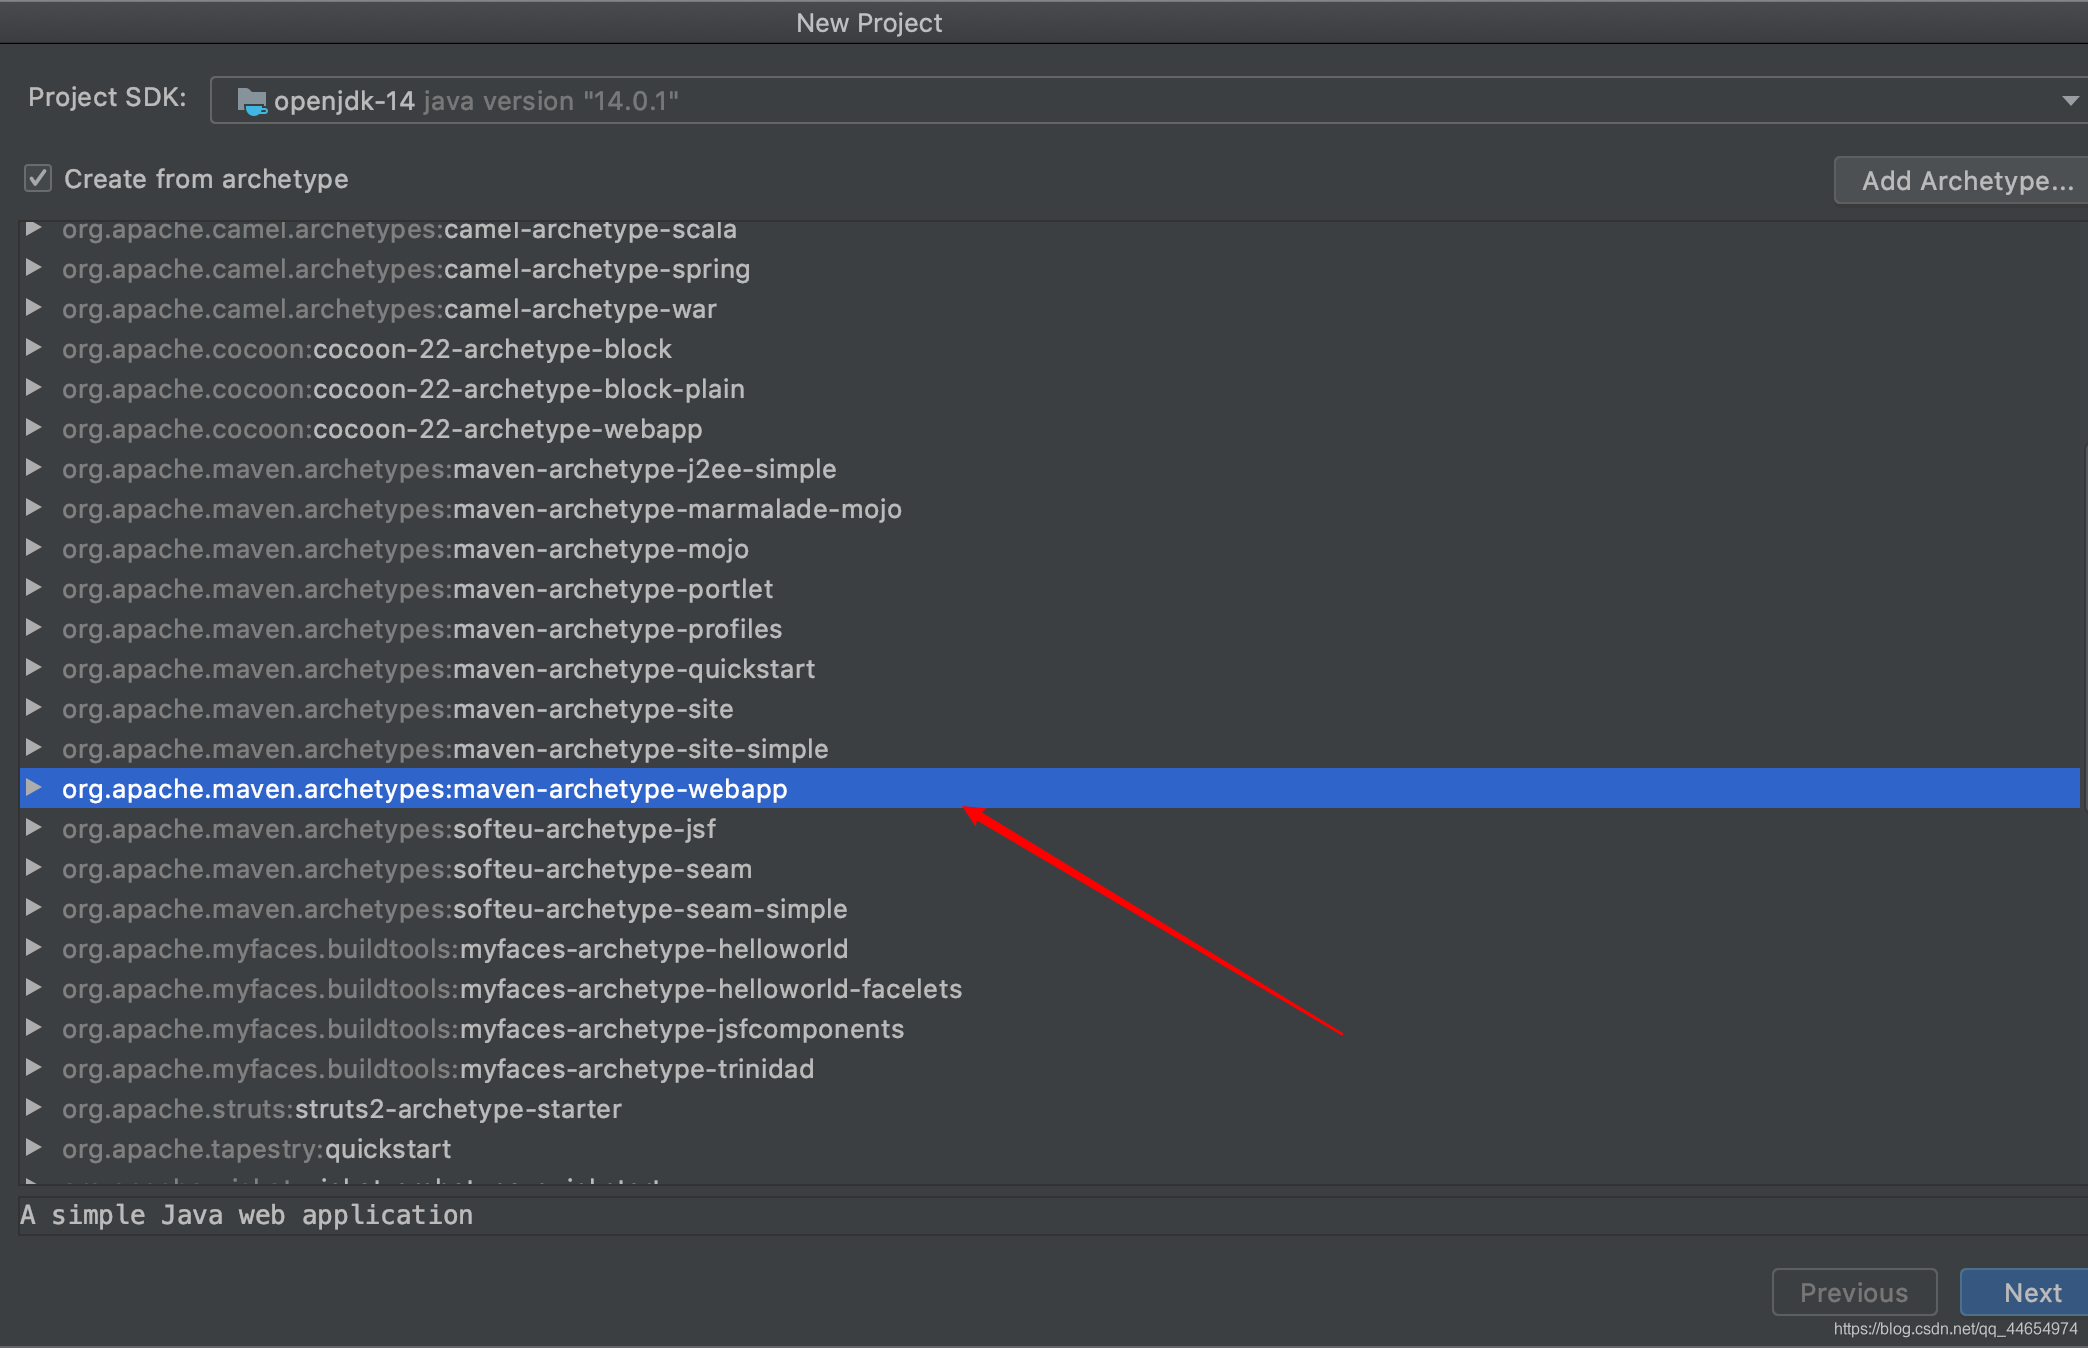Expand the cocoon-22-archetype-block node
This screenshot has width=2088, height=1348.
point(33,348)
